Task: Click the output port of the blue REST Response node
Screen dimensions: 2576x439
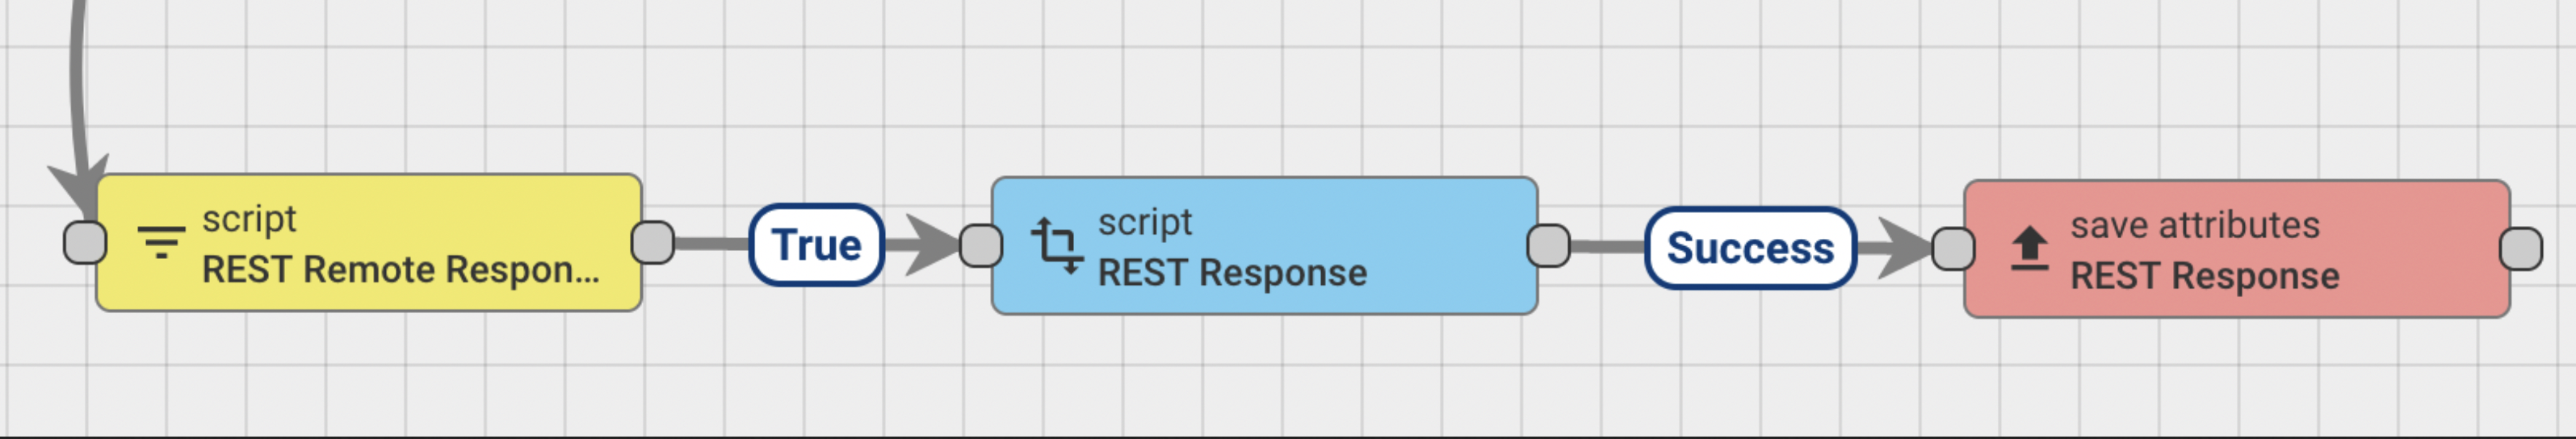Action: click(1549, 245)
